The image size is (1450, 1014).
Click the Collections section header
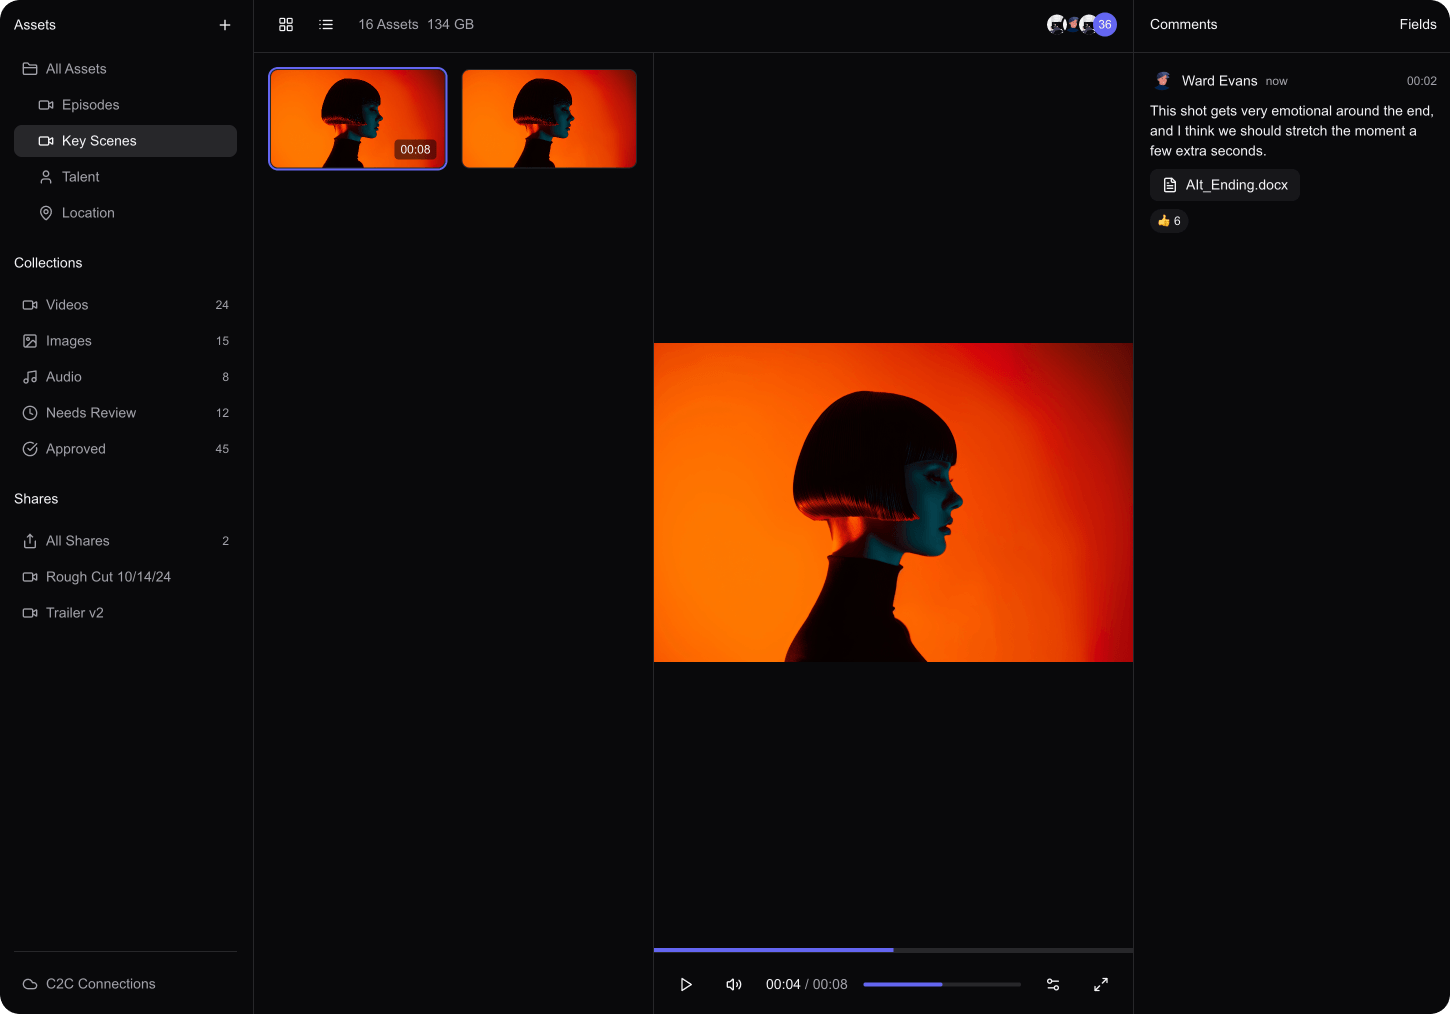tap(48, 263)
